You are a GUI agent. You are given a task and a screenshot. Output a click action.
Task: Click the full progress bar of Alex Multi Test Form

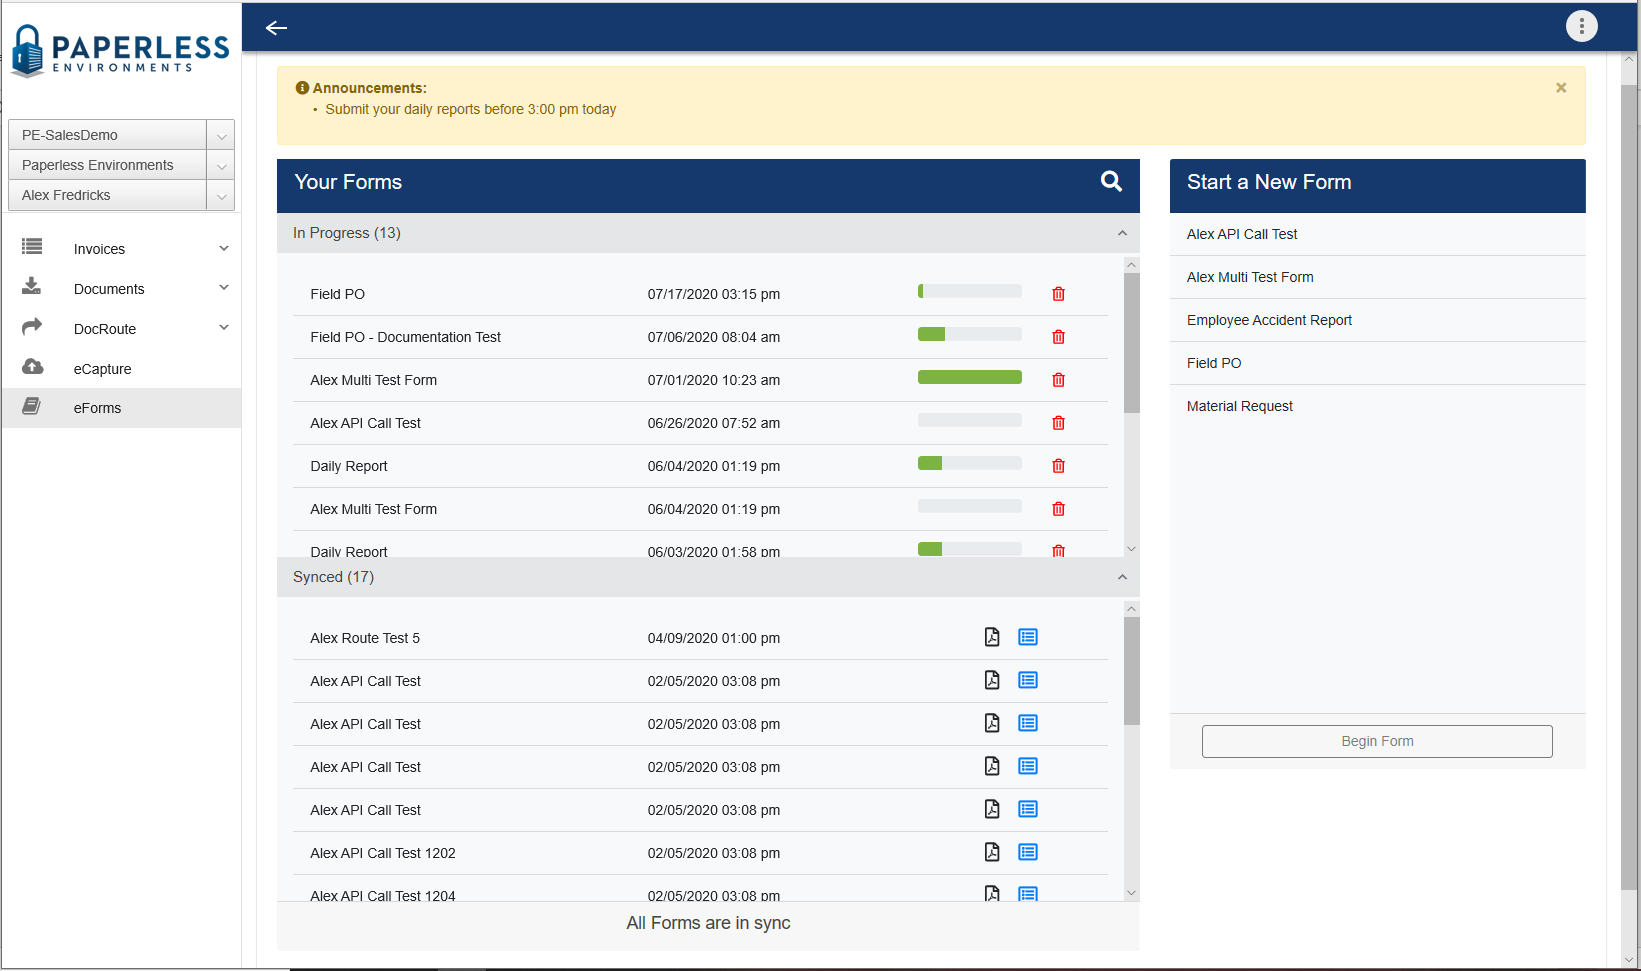[x=970, y=377]
